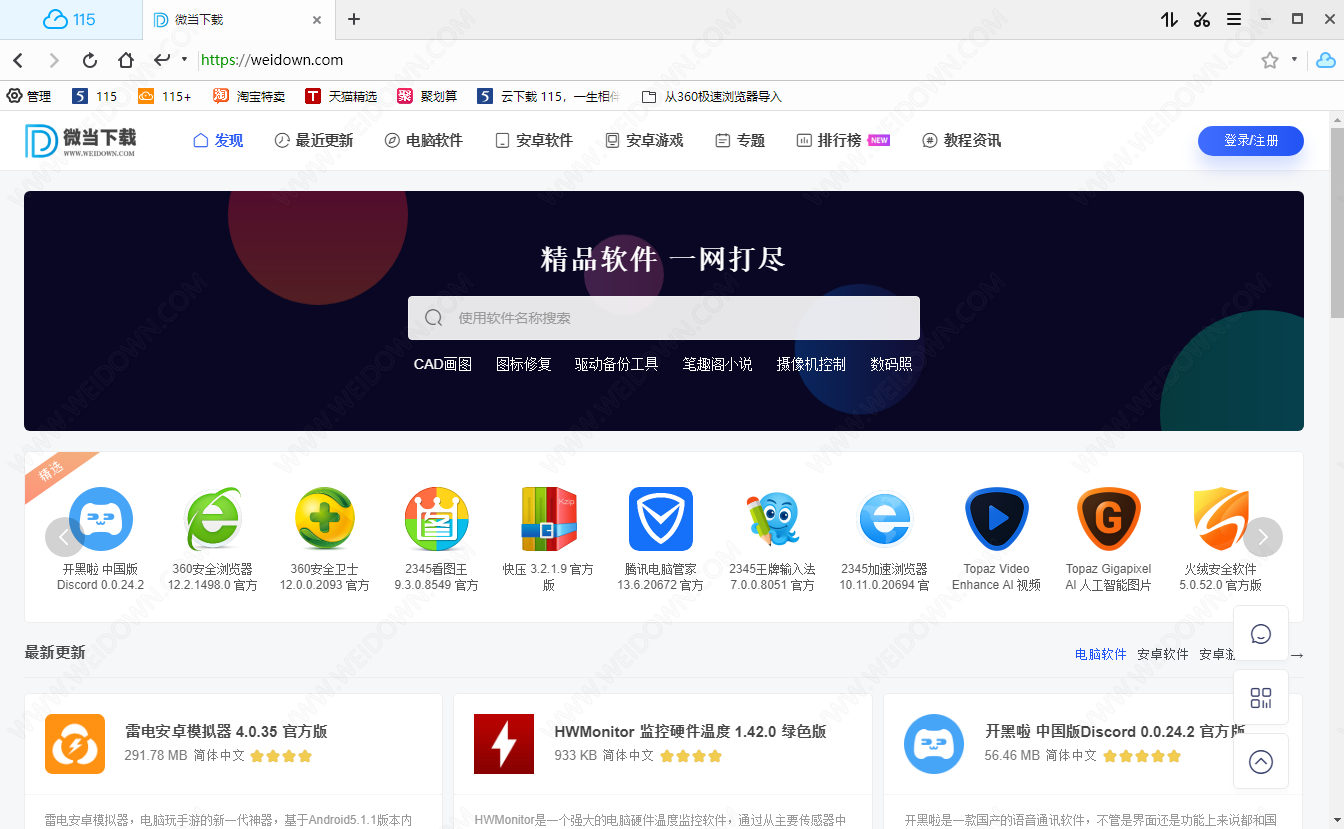This screenshot has height=829, width=1344.
Task: Open a new tab with plus button
Action: (x=354, y=19)
